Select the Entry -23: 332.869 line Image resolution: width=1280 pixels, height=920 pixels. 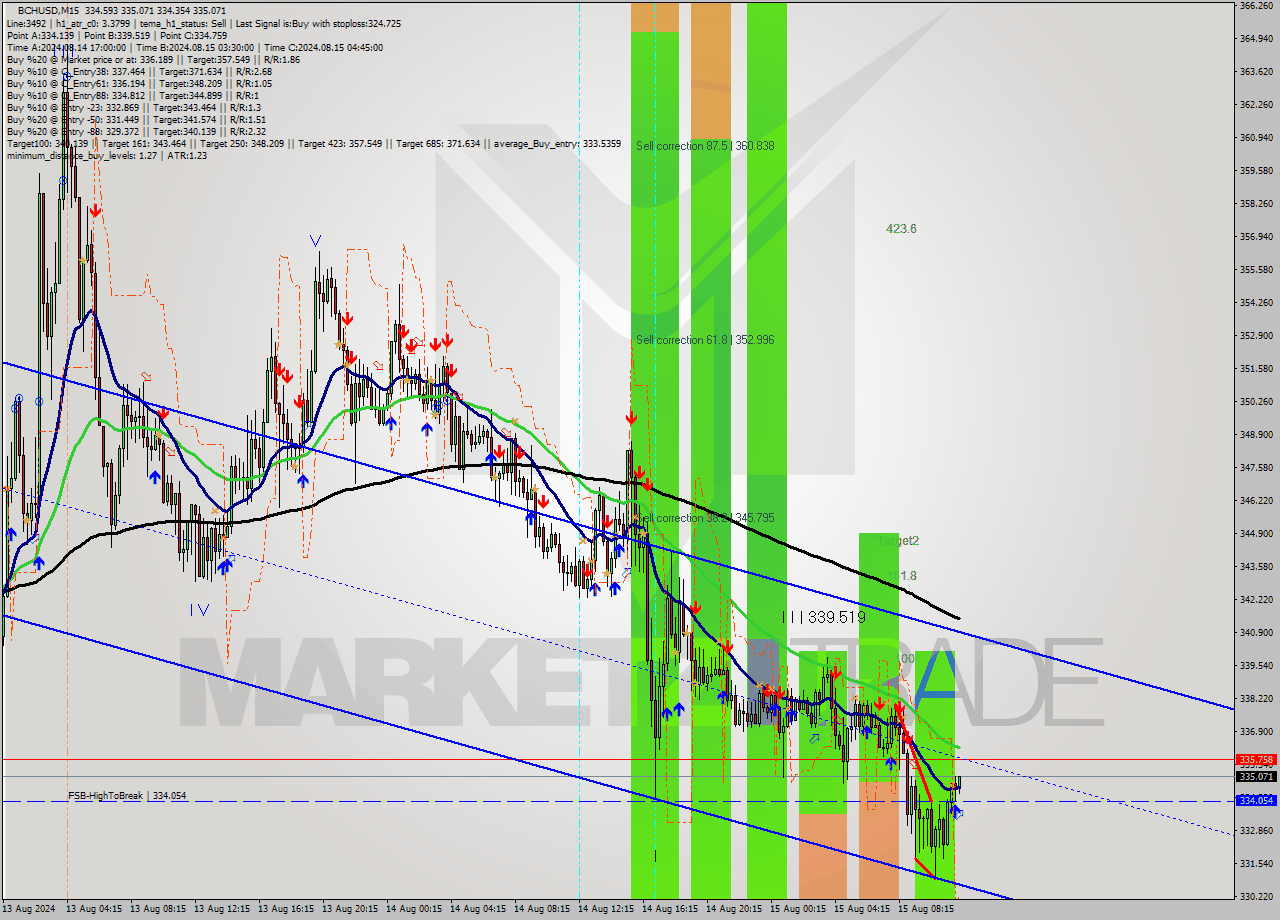click(x=133, y=107)
